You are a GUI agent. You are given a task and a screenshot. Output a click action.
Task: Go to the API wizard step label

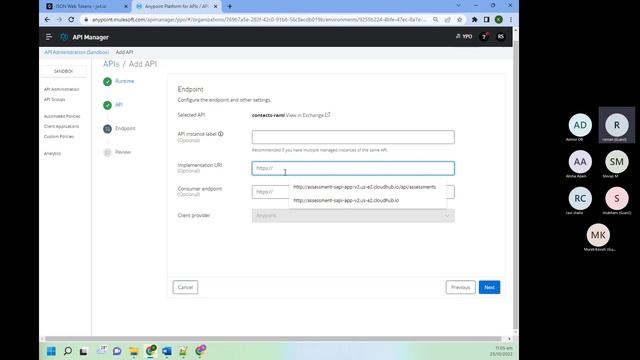coord(119,105)
